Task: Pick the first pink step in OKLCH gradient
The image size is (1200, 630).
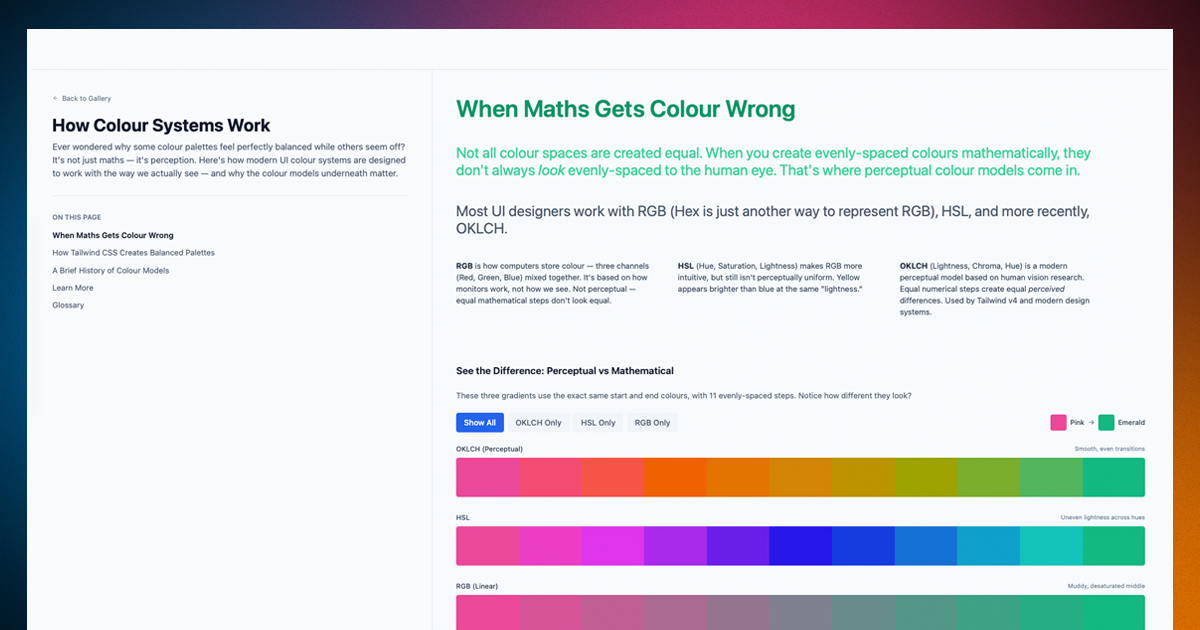Action: (487, 477)
